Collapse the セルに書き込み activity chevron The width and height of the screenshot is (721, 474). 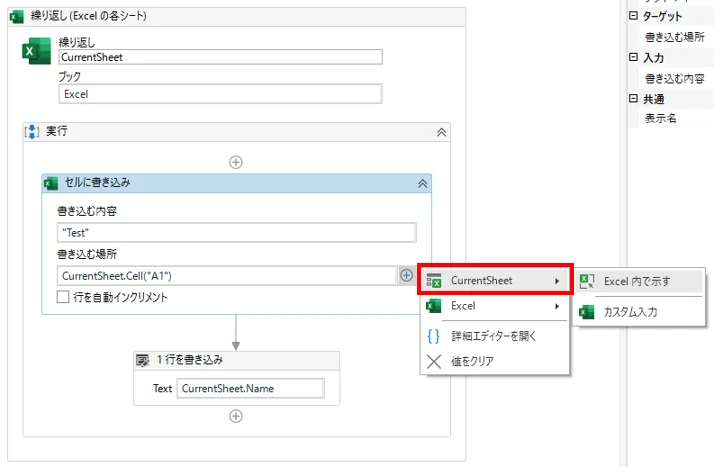point(422,183)
